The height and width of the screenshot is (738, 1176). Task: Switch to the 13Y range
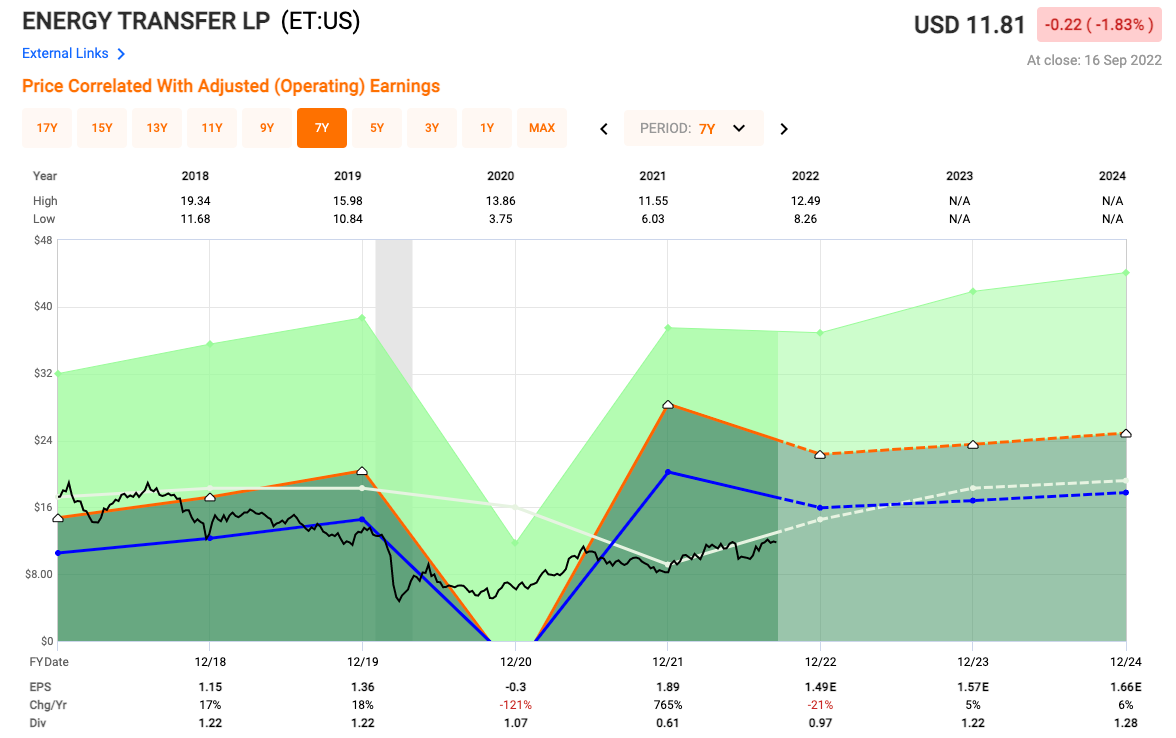pyautogui.click(x=157, y=128)
